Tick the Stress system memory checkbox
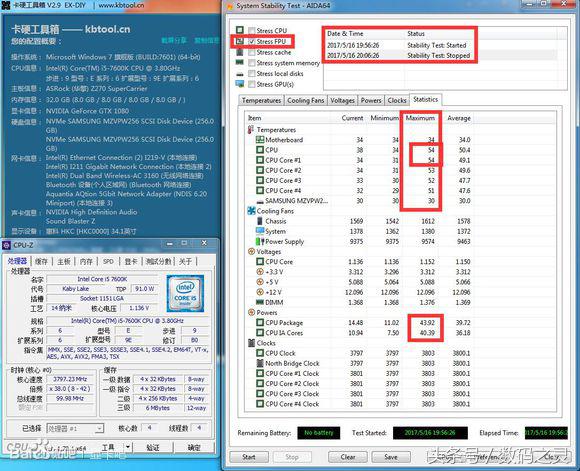 [252, 63]
